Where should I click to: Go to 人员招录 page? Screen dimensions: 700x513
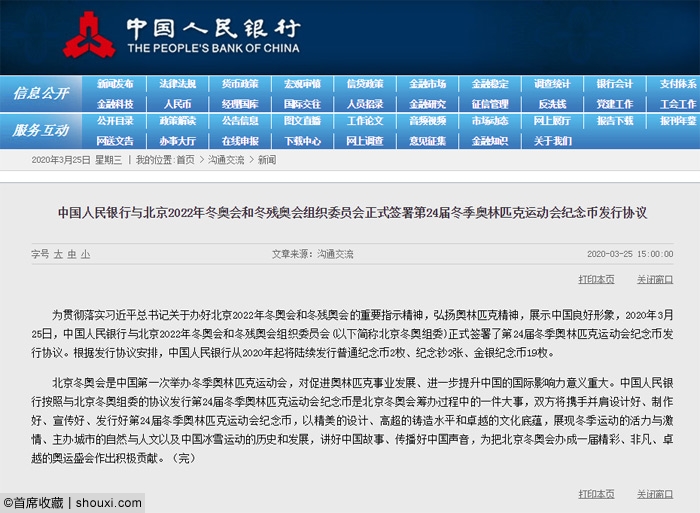pos(365,104)
